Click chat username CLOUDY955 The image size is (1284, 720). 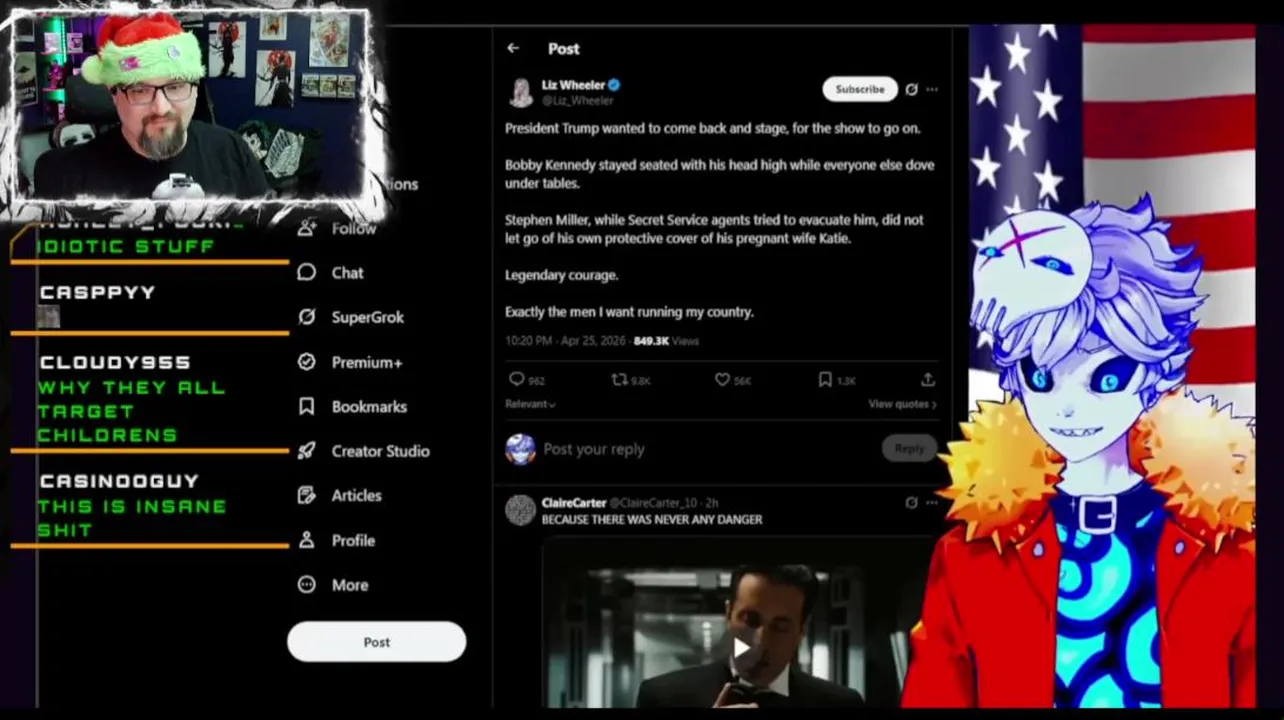pyautogui.click(x=115, y=362)
